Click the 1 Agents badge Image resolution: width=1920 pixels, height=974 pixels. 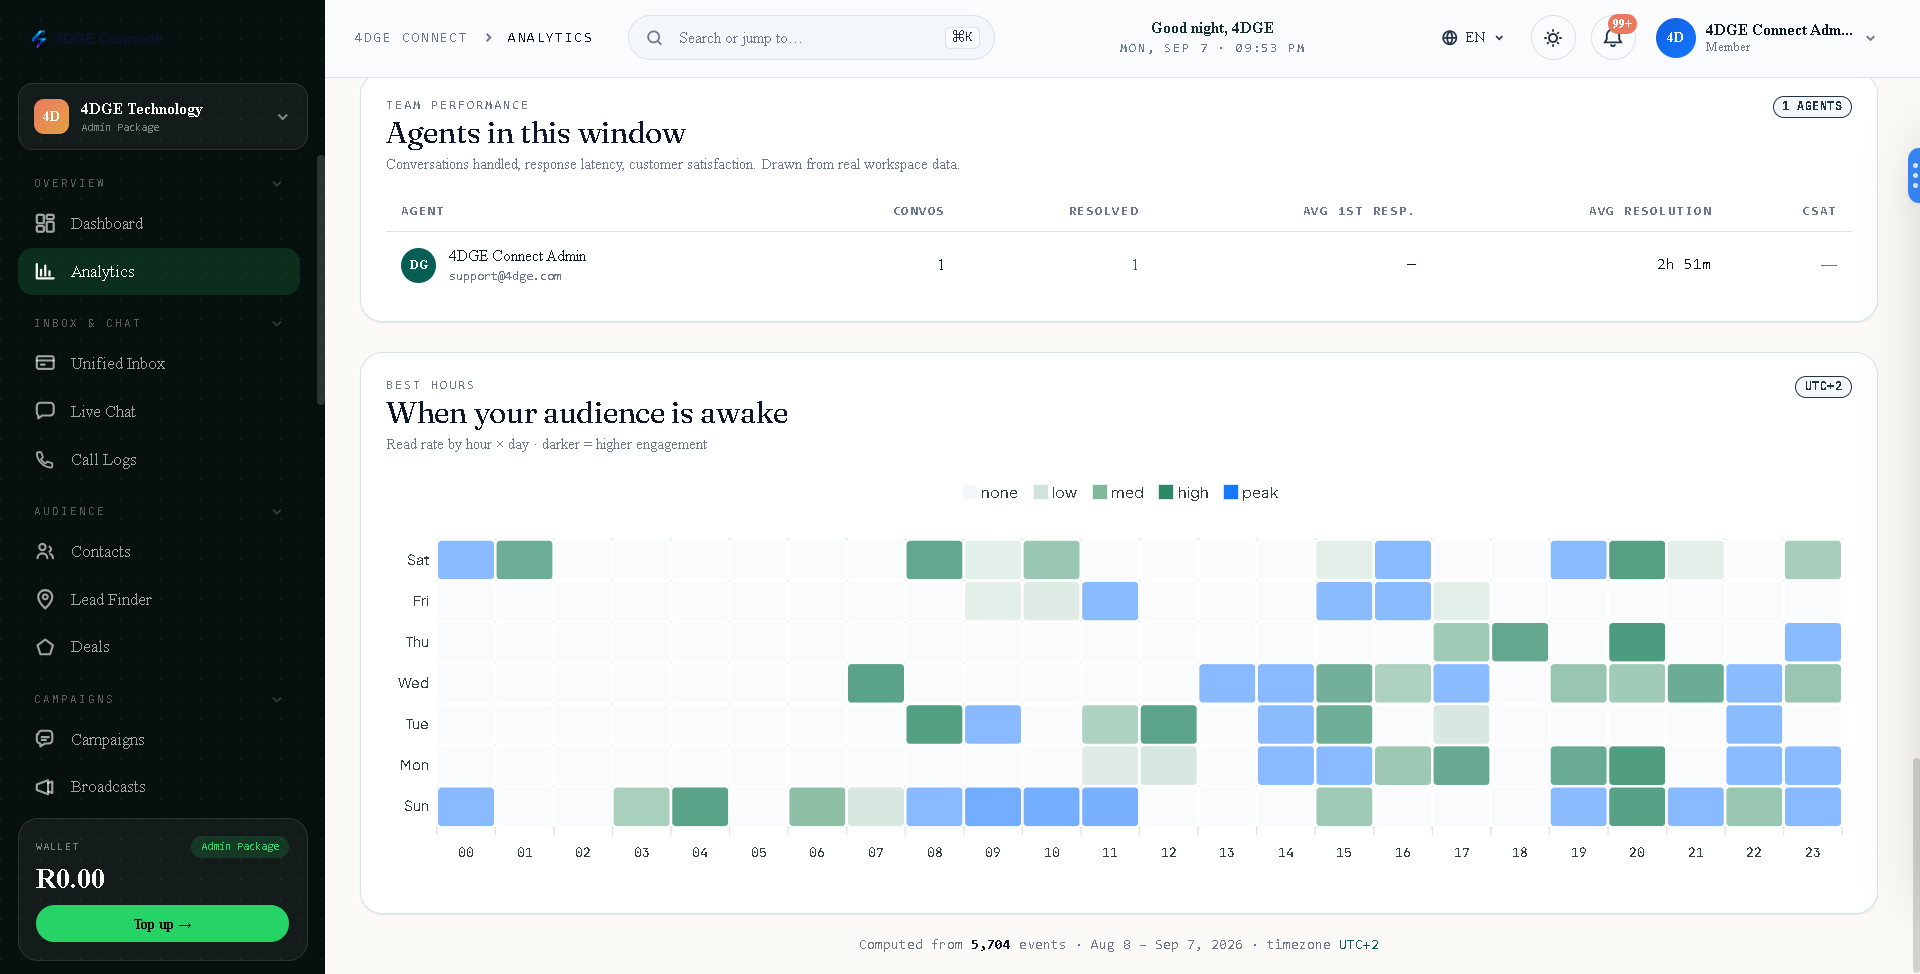click(x=1812, y=106)
